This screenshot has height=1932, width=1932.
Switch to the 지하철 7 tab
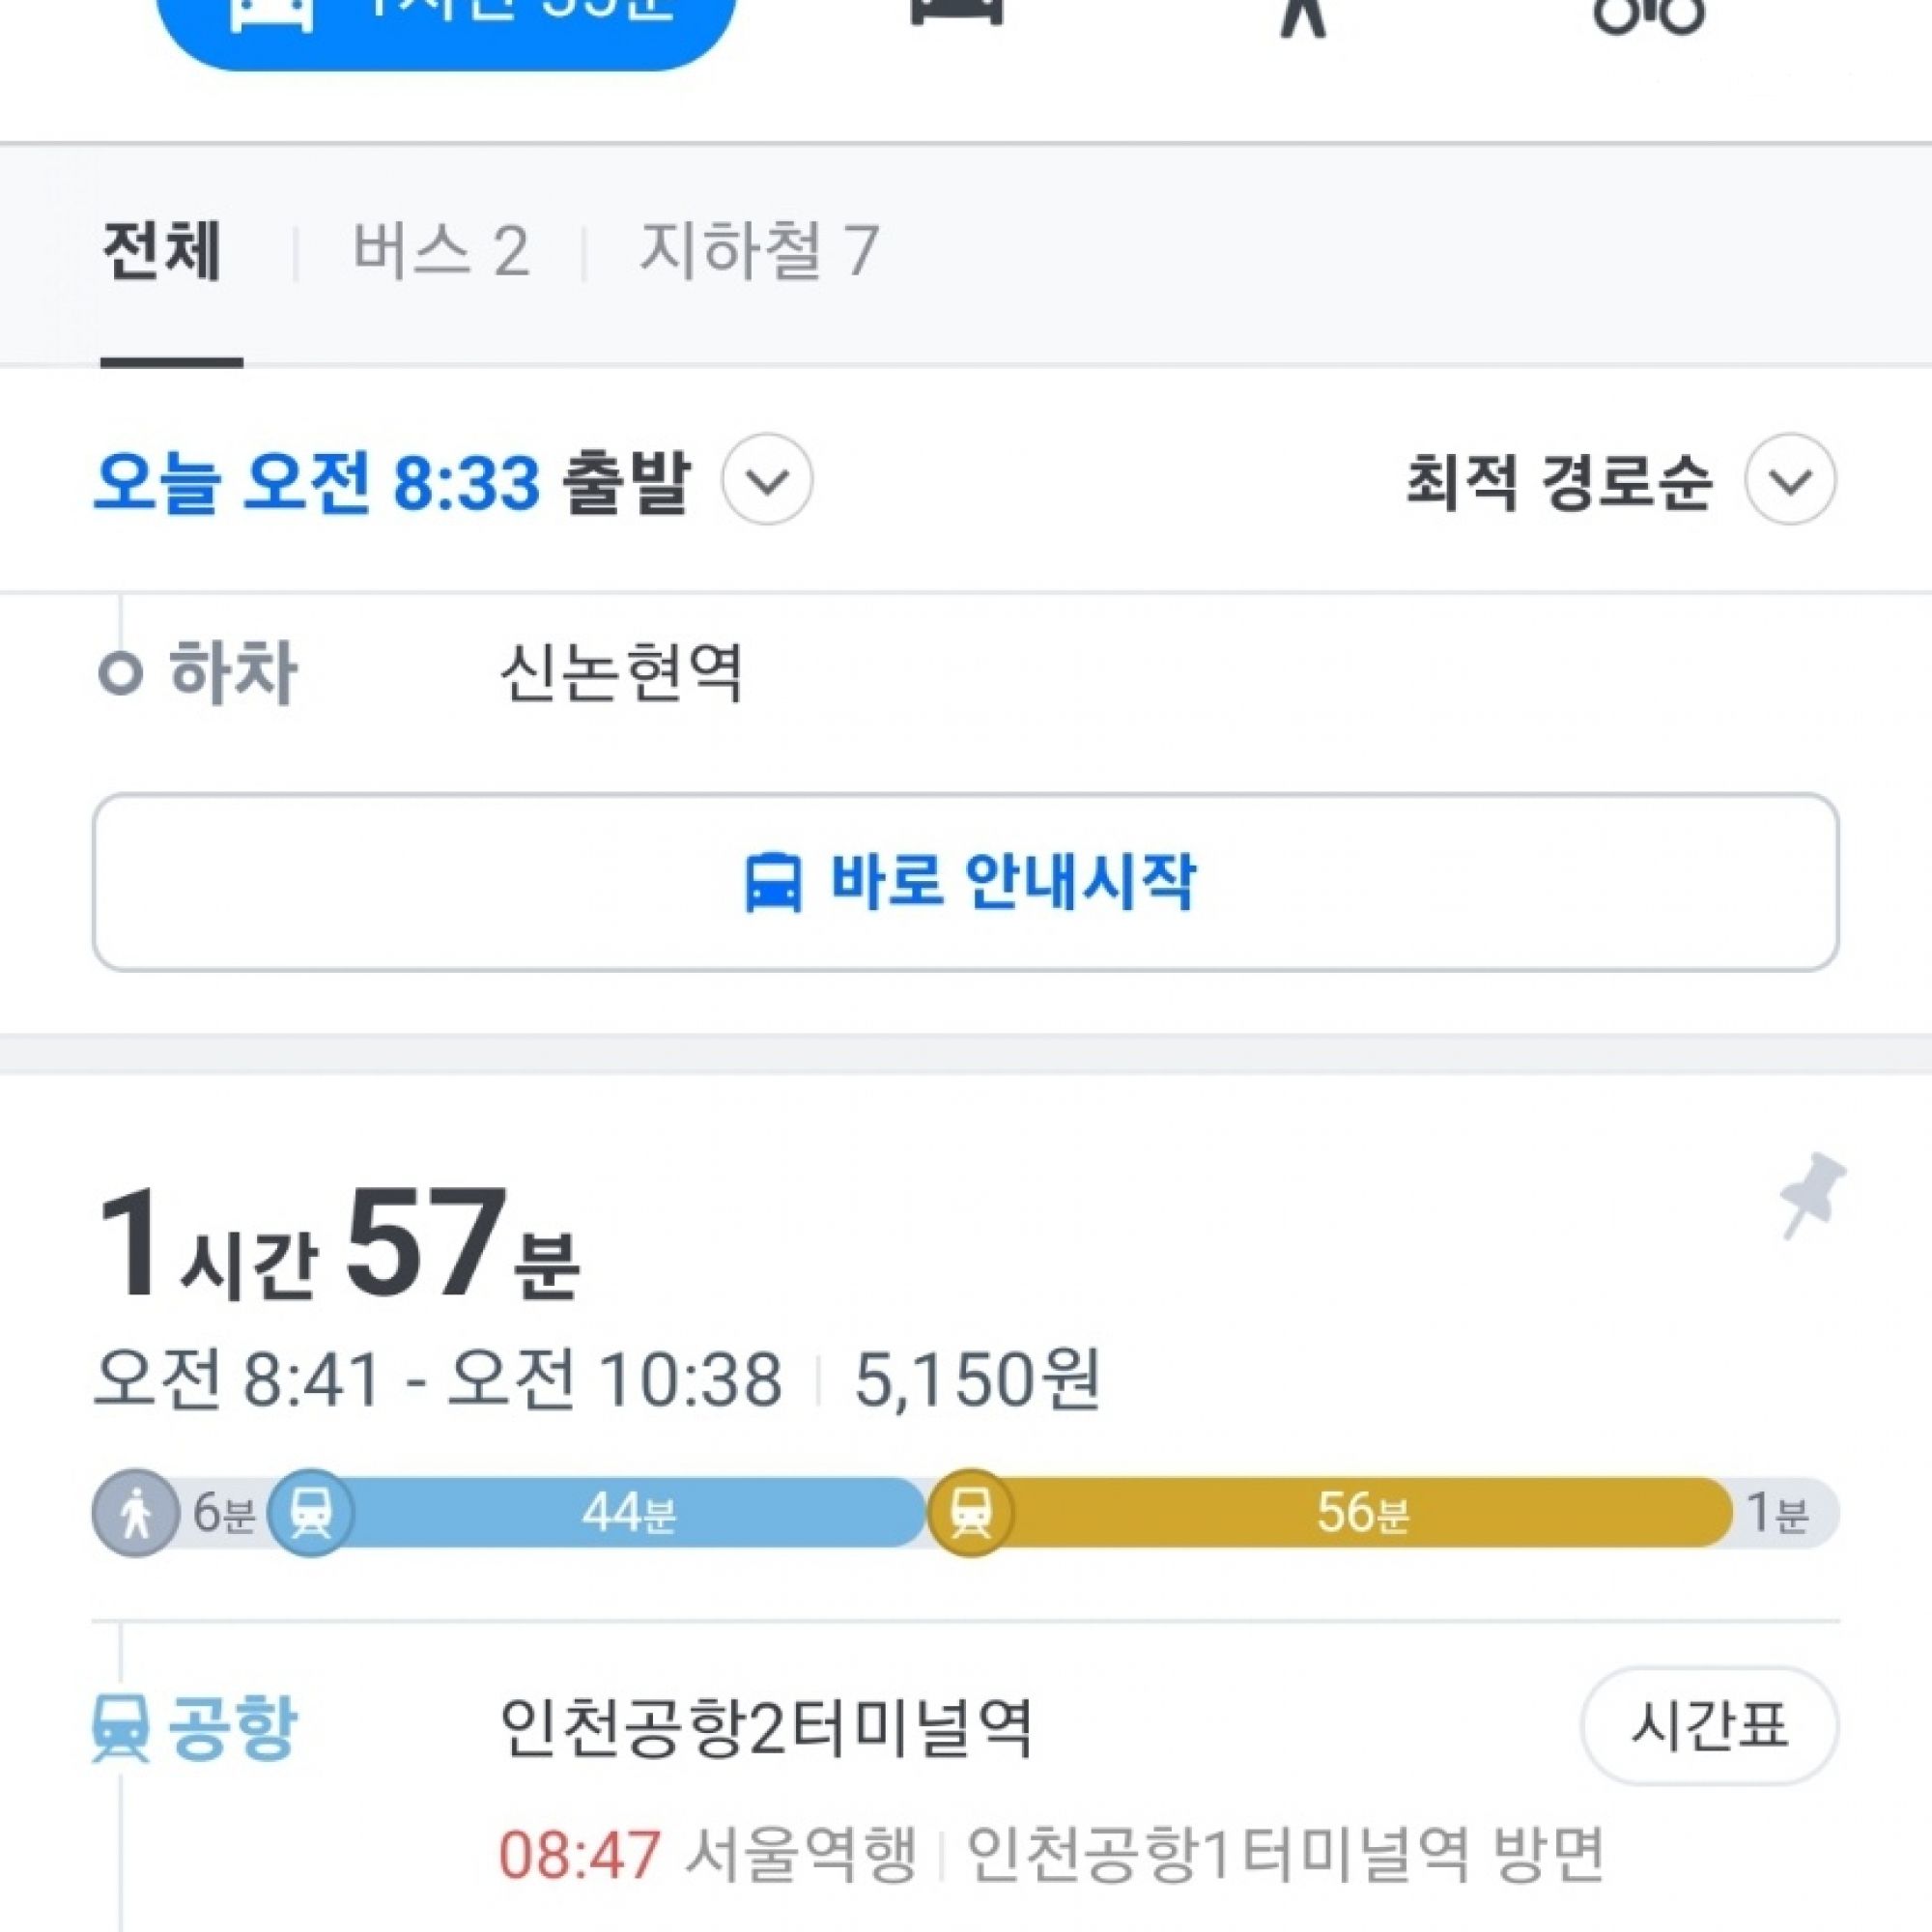(x=759, y=250)
